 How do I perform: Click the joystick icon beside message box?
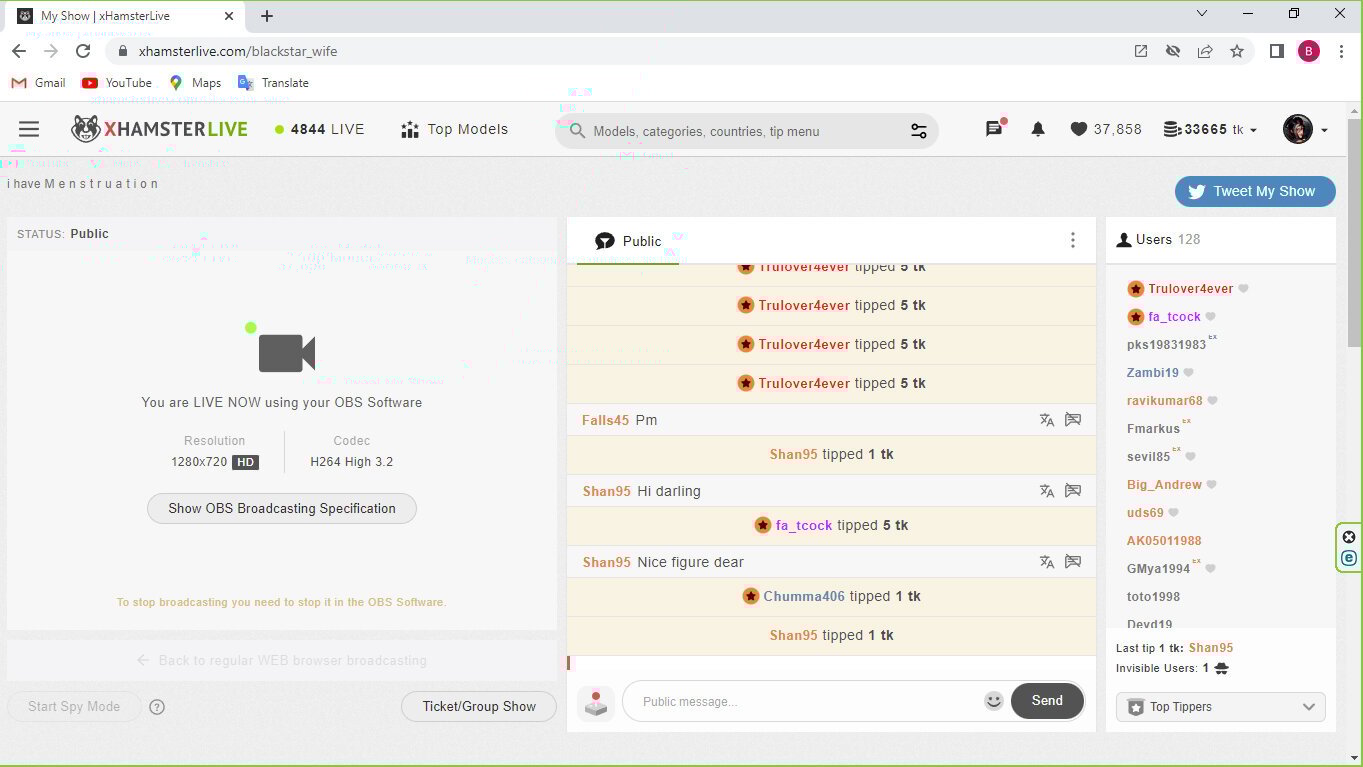(x=596, y=703)
